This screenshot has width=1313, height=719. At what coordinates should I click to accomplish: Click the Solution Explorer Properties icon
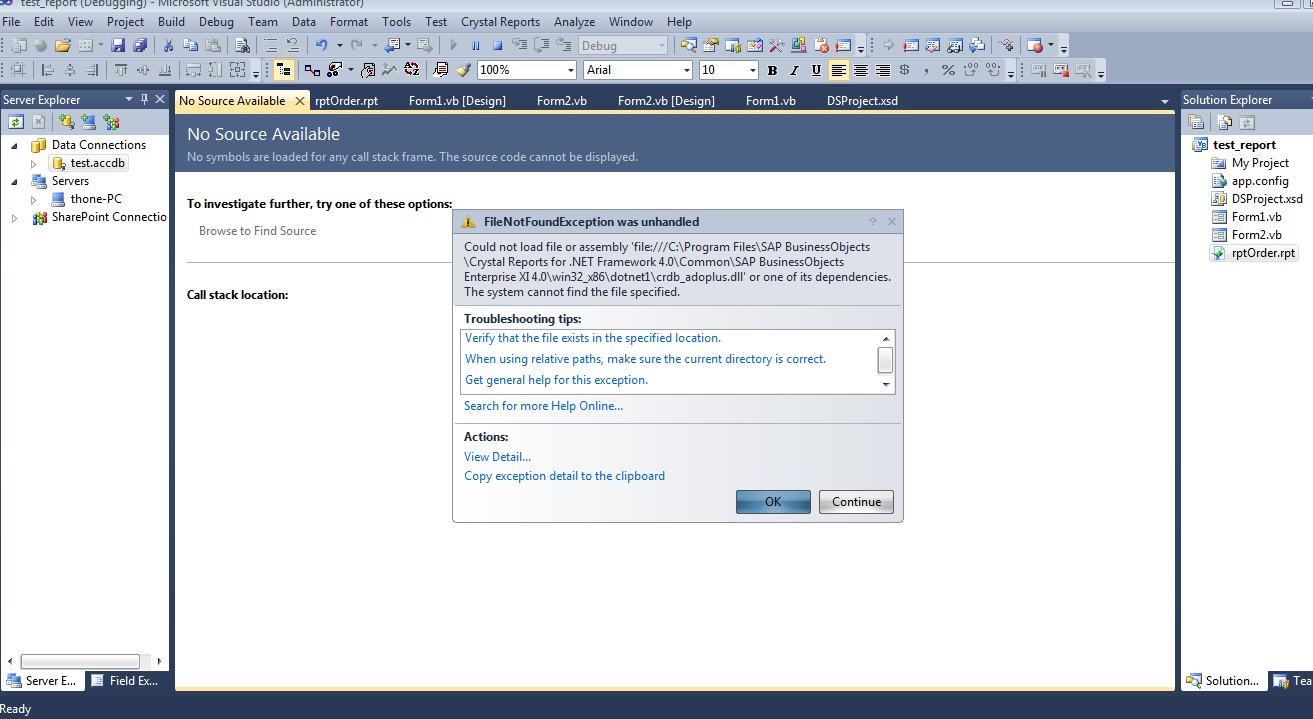[1196, 122]
